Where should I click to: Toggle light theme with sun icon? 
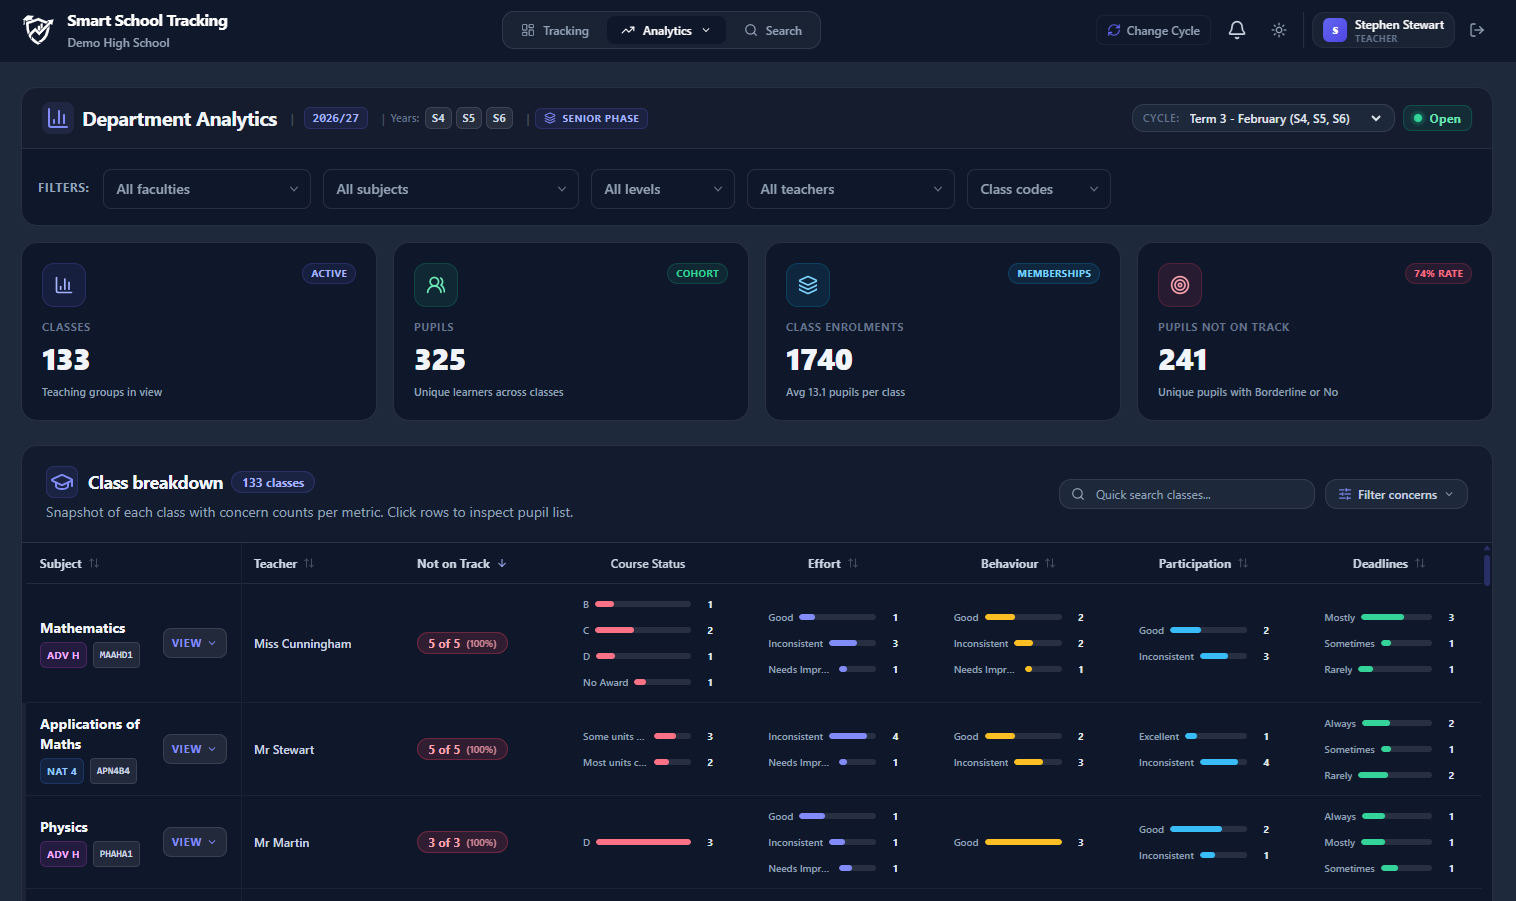(1279, 30)
